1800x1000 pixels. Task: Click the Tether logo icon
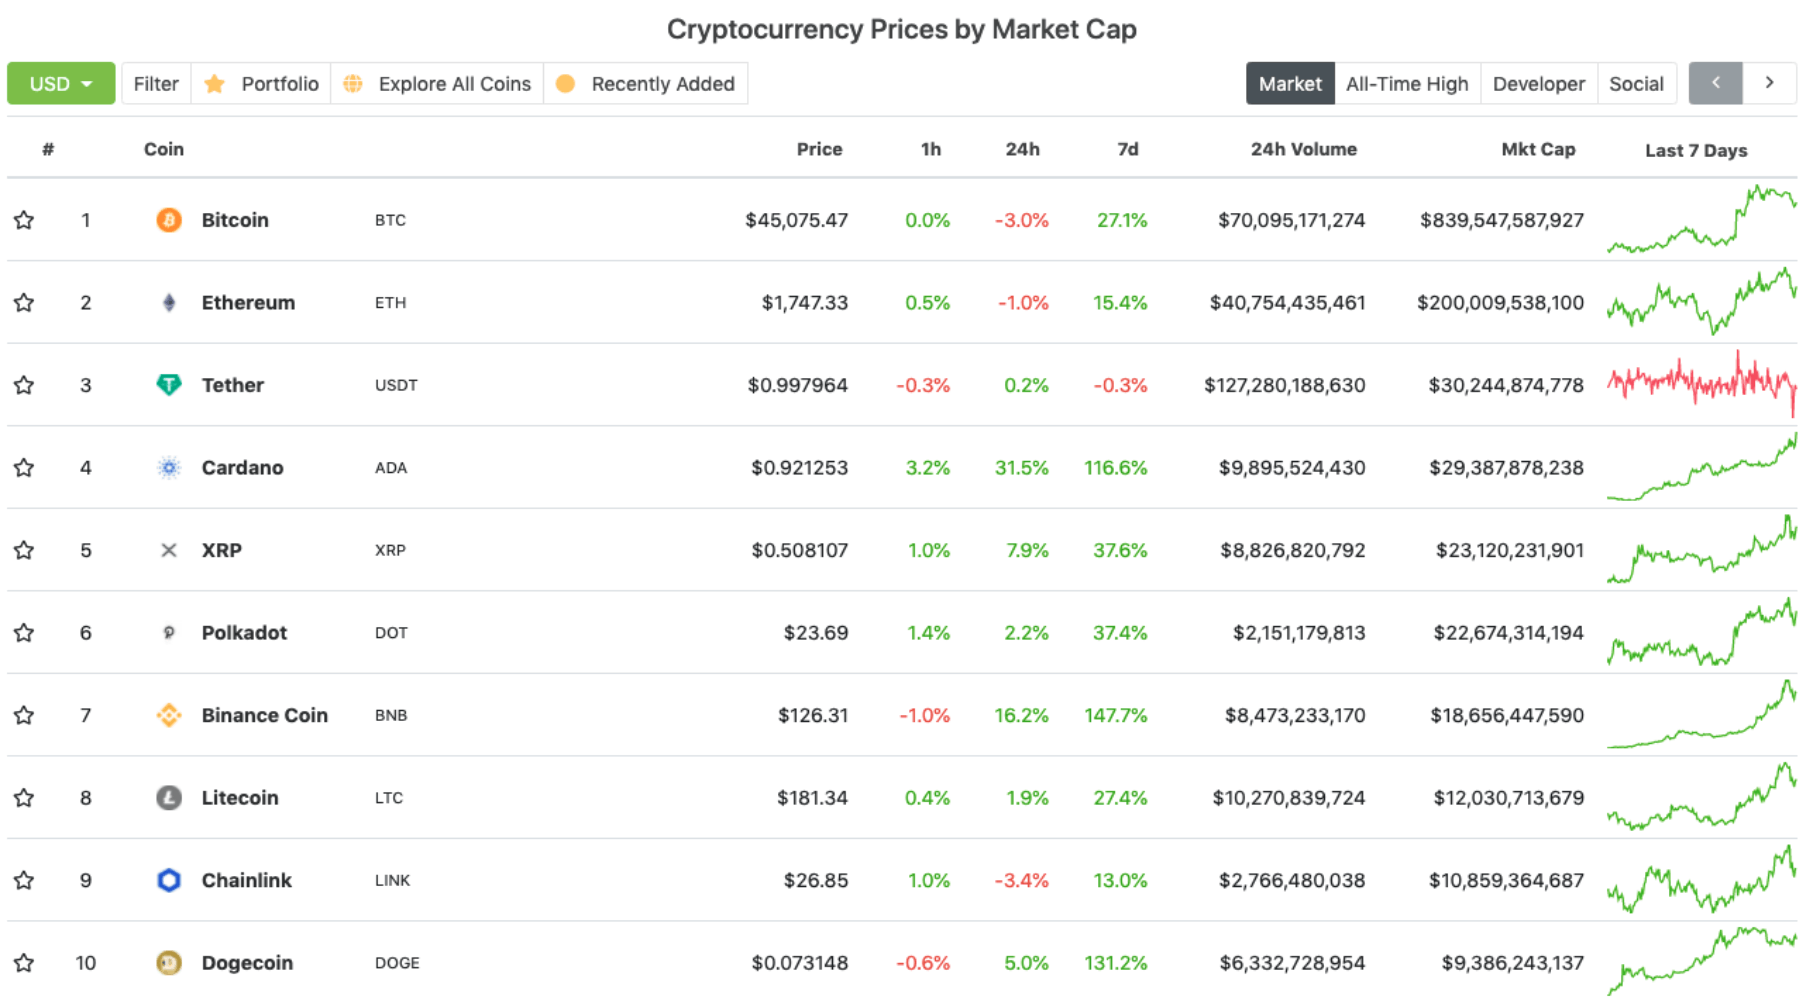point(169,385)
